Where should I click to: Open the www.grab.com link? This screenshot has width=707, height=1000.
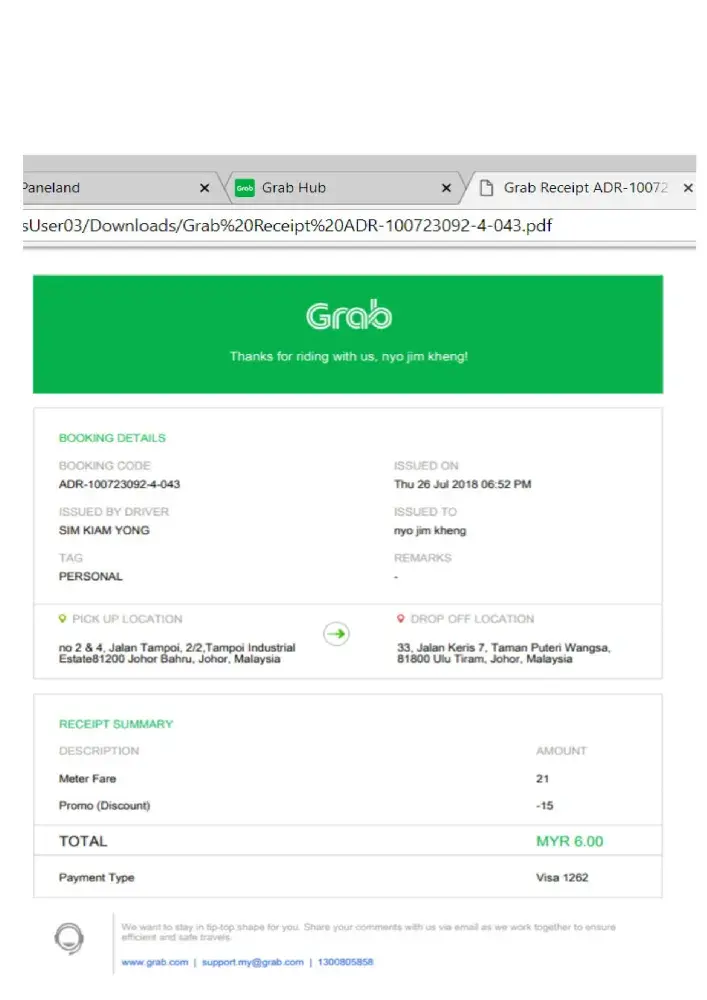click(154, 962)
